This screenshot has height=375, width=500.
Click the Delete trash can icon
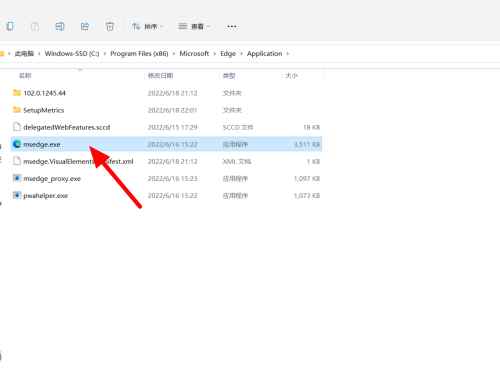tap(110, 26)
